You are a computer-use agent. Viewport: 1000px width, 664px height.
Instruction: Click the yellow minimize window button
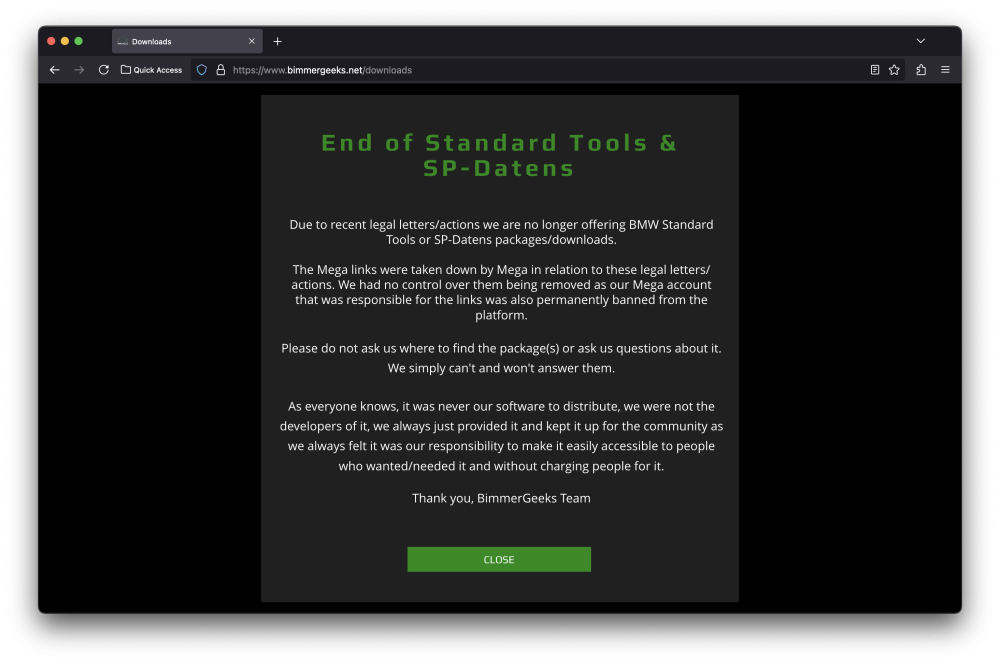click(x=65, y=41)
